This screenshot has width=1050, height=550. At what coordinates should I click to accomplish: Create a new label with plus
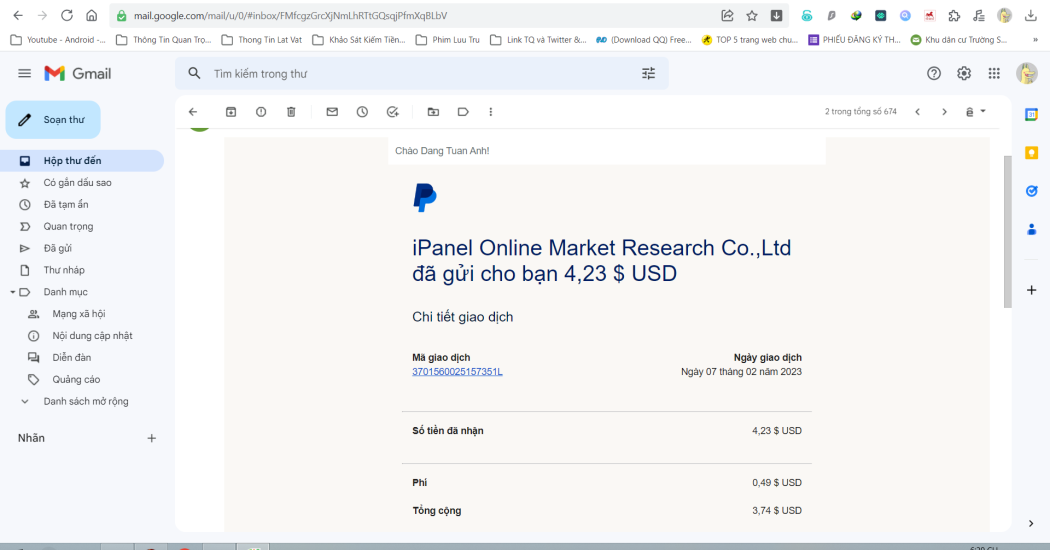pyautogui.click(x=151, y=438)
